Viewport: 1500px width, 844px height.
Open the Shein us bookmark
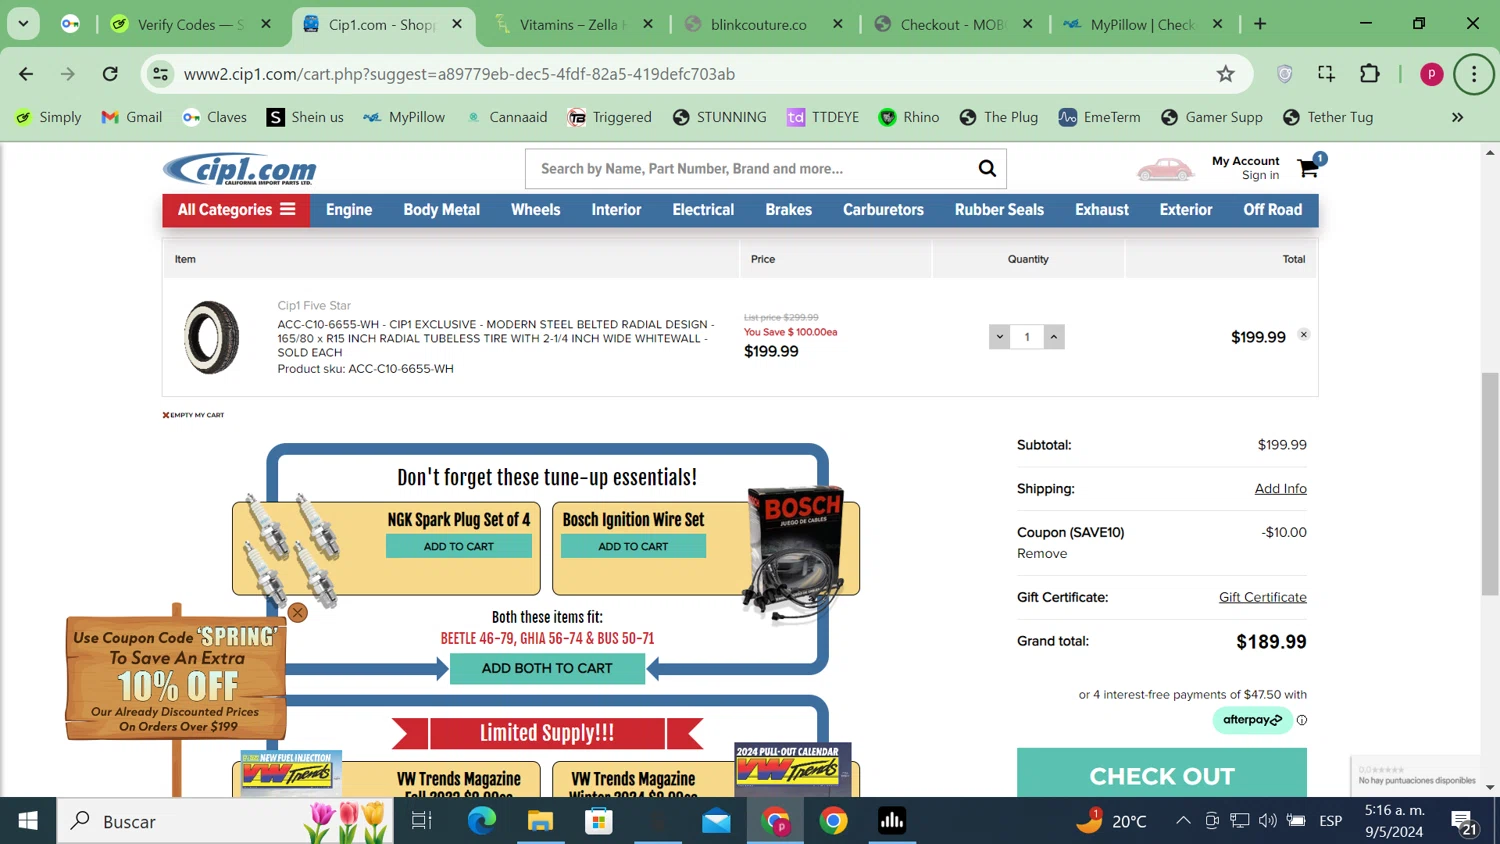click(x=305, y=117)
